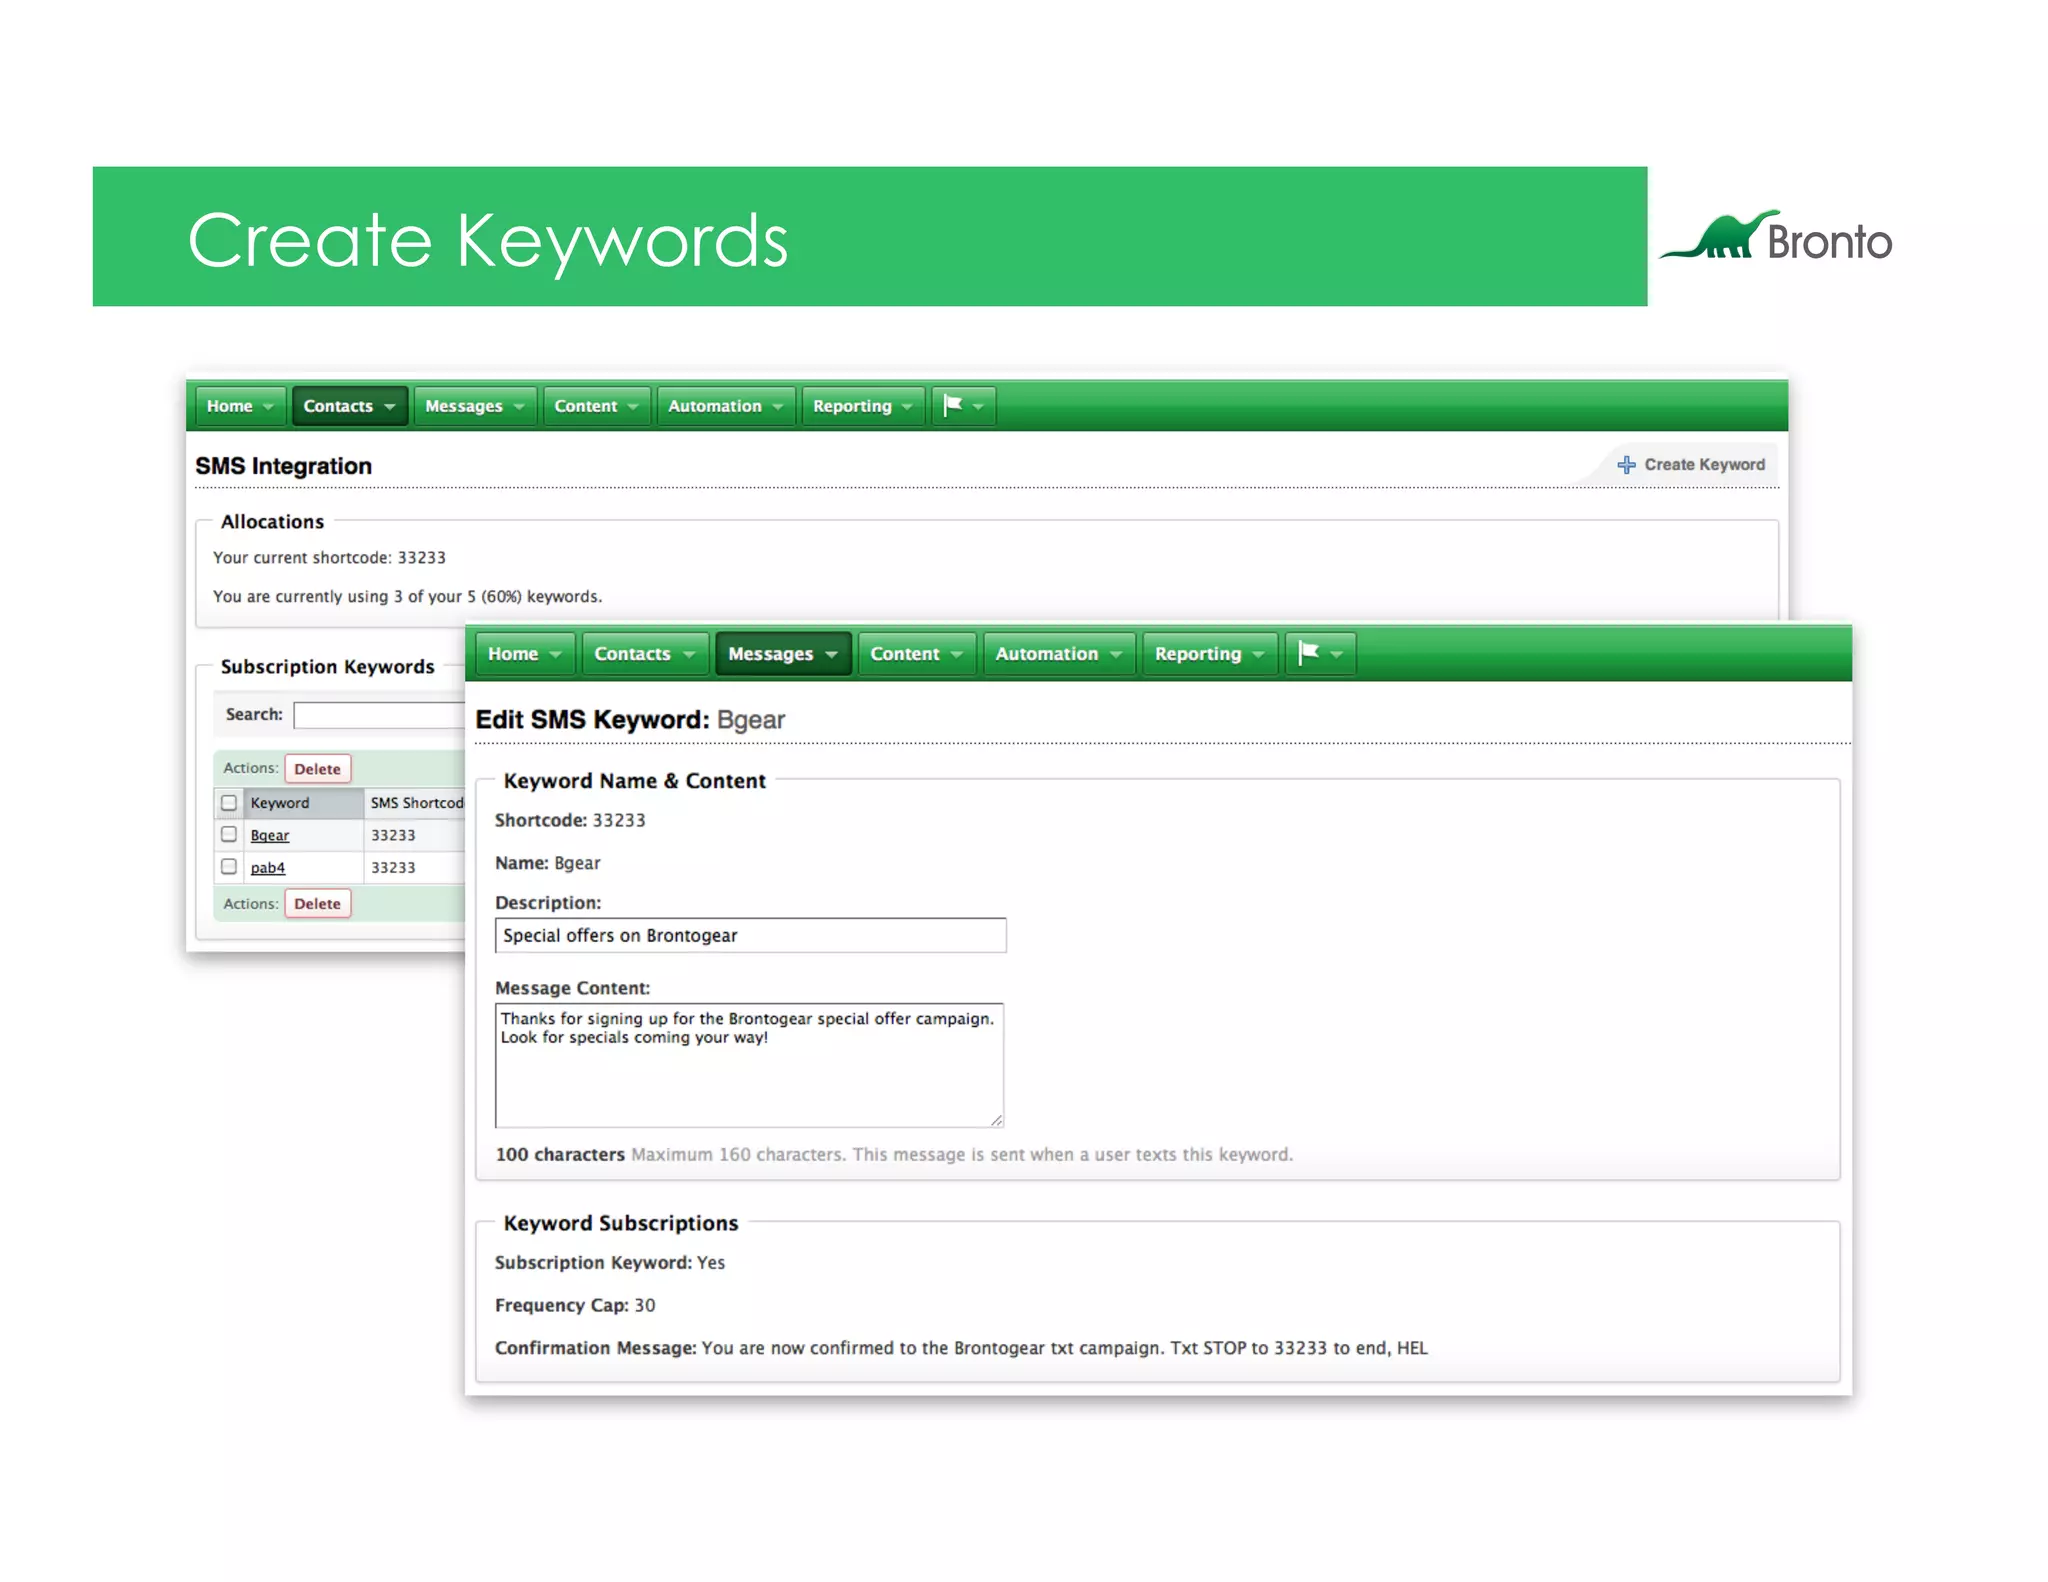Expand the Messages dropdown arrow in SMS Integration window
The image size is (2048, 1582).
click(519, 407)
